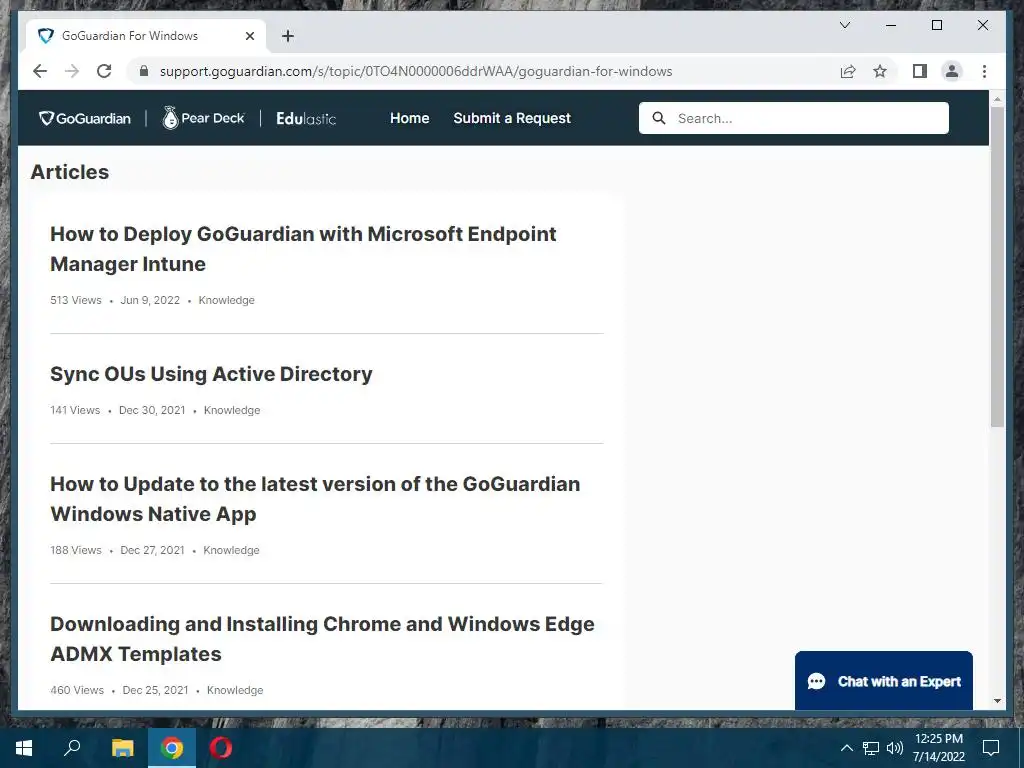
Task: Click the Chrome taskbar icon
Action: pyautogui.click(x=172, y=748)
